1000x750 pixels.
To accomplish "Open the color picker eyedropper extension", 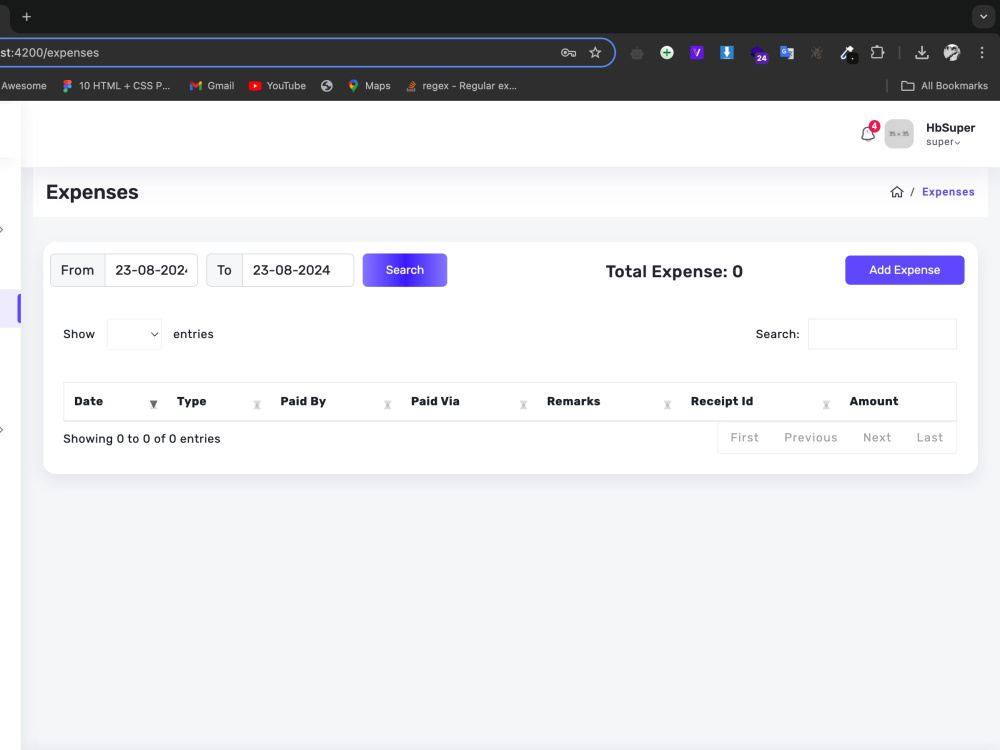I will (x=848, y=54).
